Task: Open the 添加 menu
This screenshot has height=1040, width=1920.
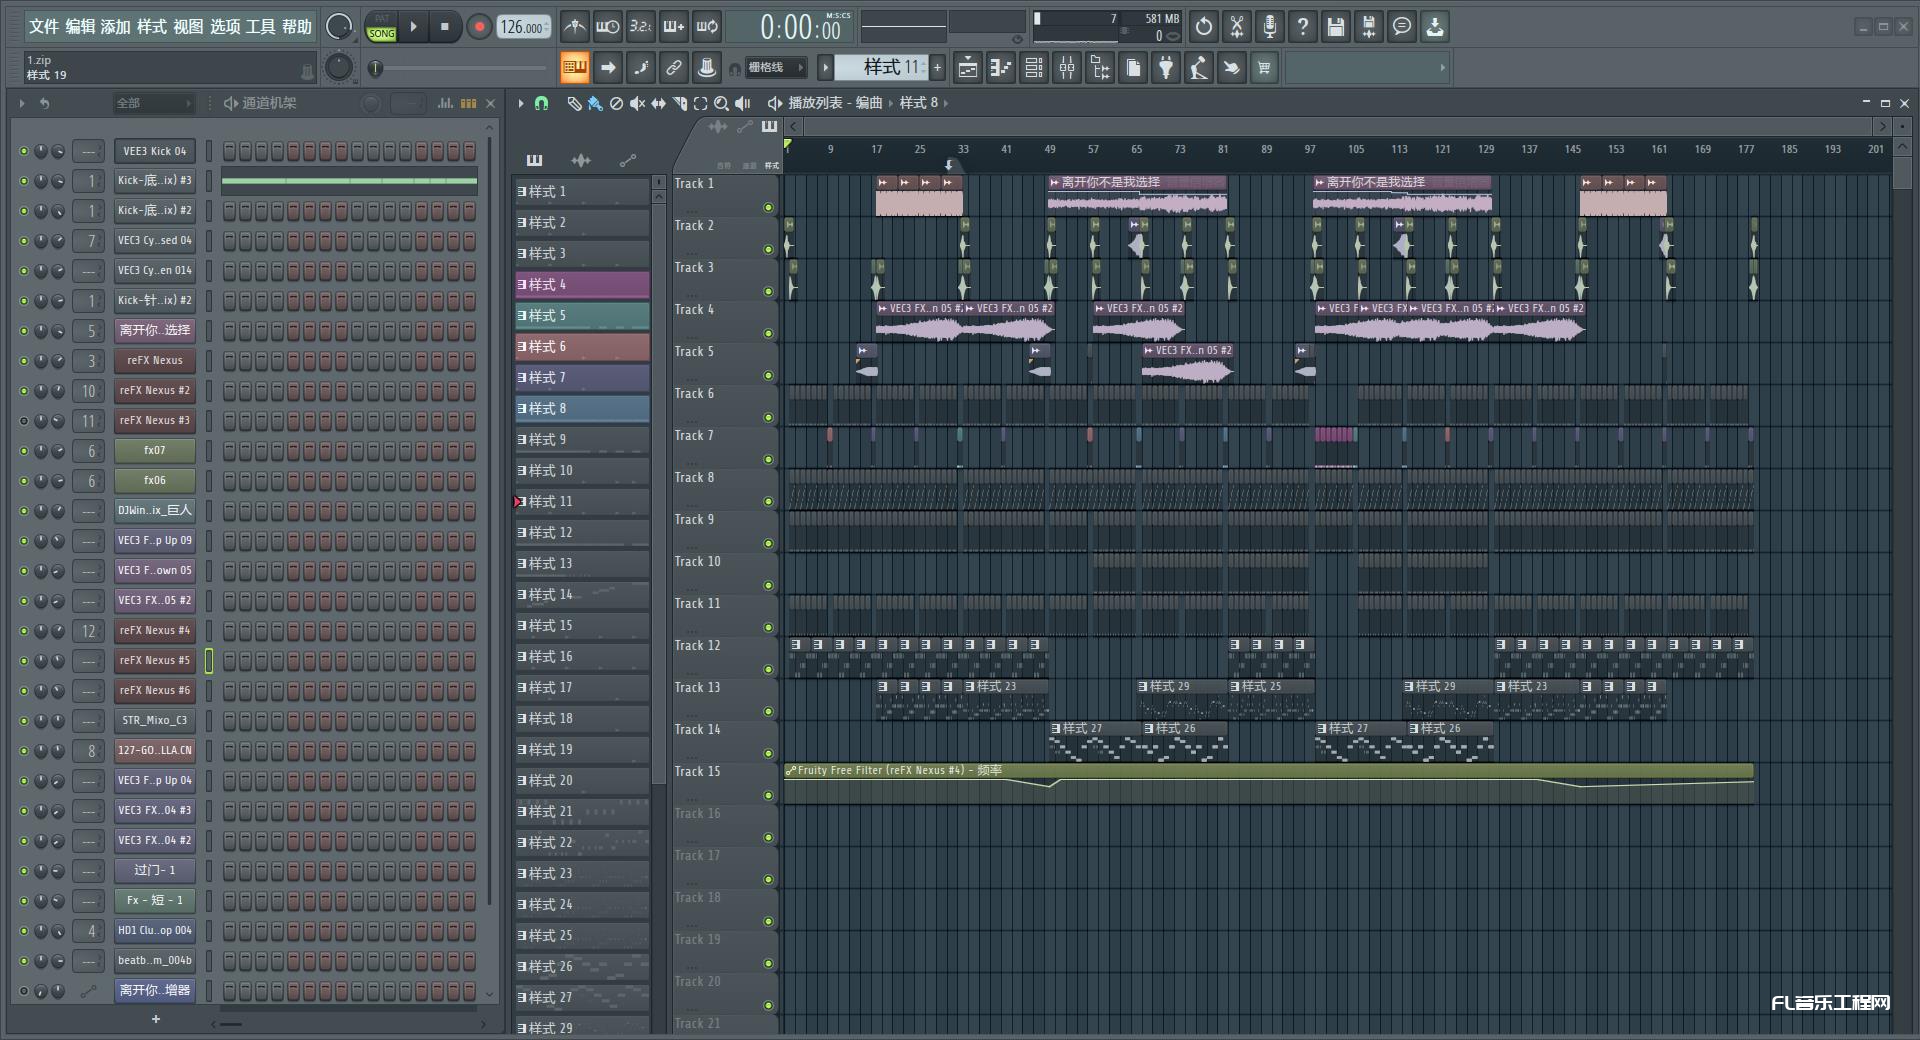Action: [116, 27]
